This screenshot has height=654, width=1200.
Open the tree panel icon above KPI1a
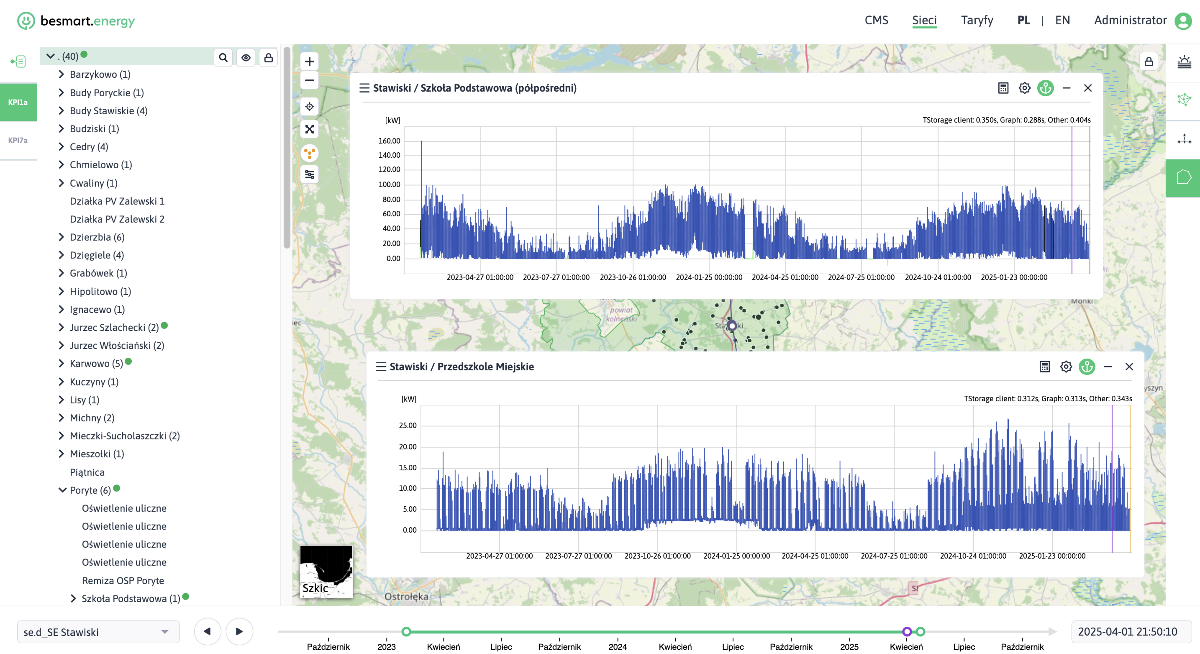pos(19,62)
